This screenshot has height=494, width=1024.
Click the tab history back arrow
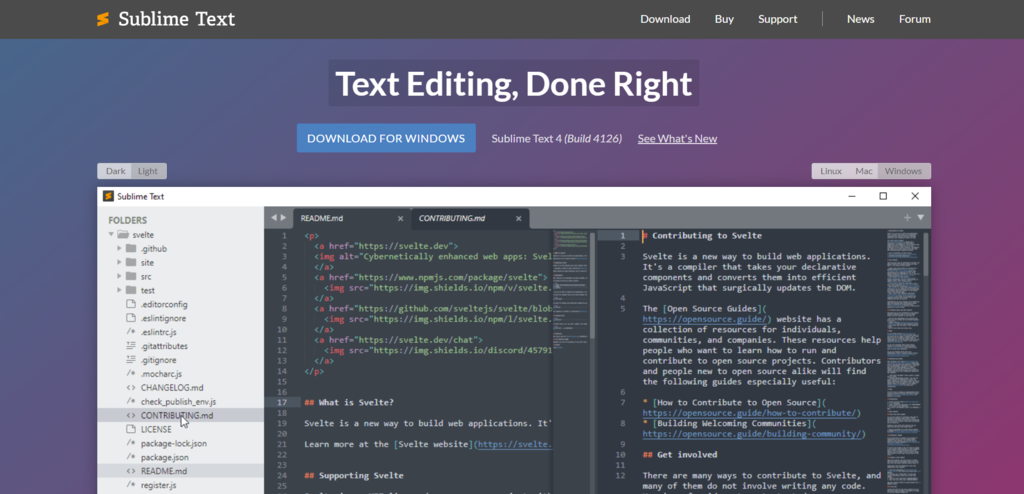(x=274, y=217)
